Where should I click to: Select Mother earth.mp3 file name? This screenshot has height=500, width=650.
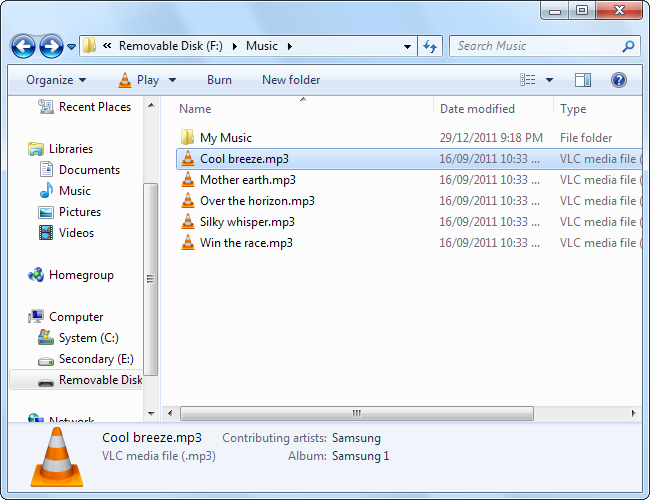pyautogui.click(x=248, y=180)
